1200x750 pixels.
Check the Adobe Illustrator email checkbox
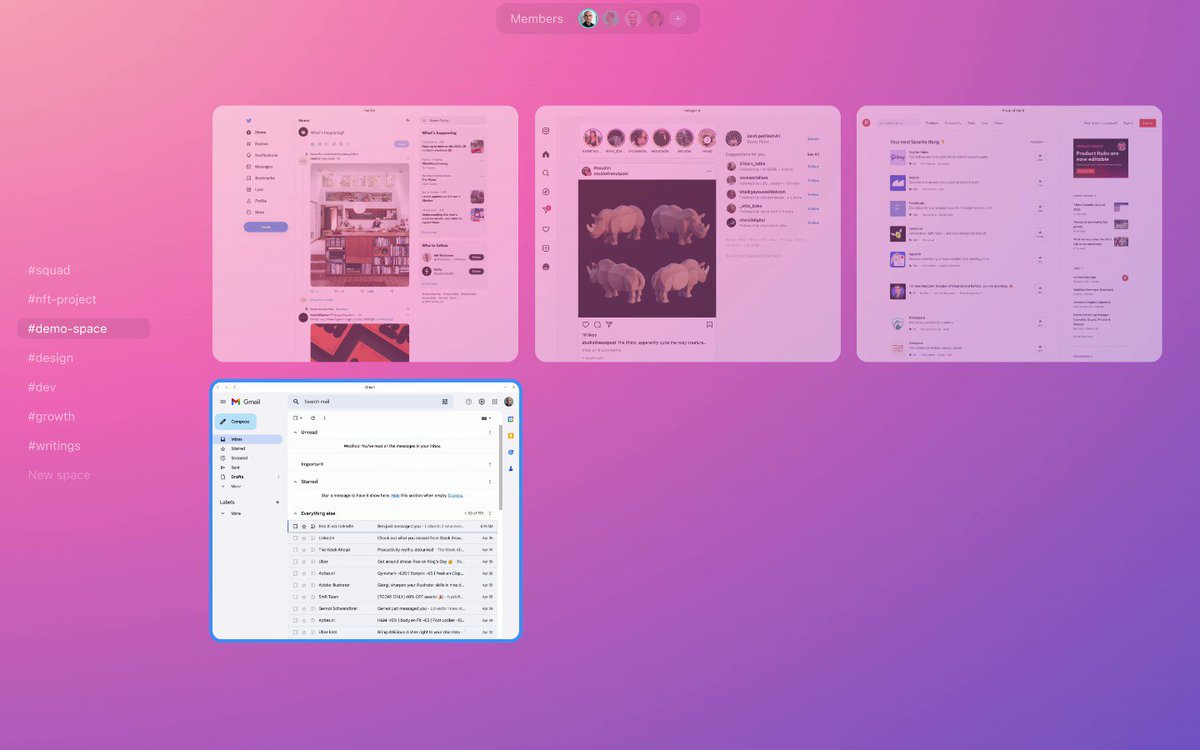pyautogui.click(x=295, y=585)
